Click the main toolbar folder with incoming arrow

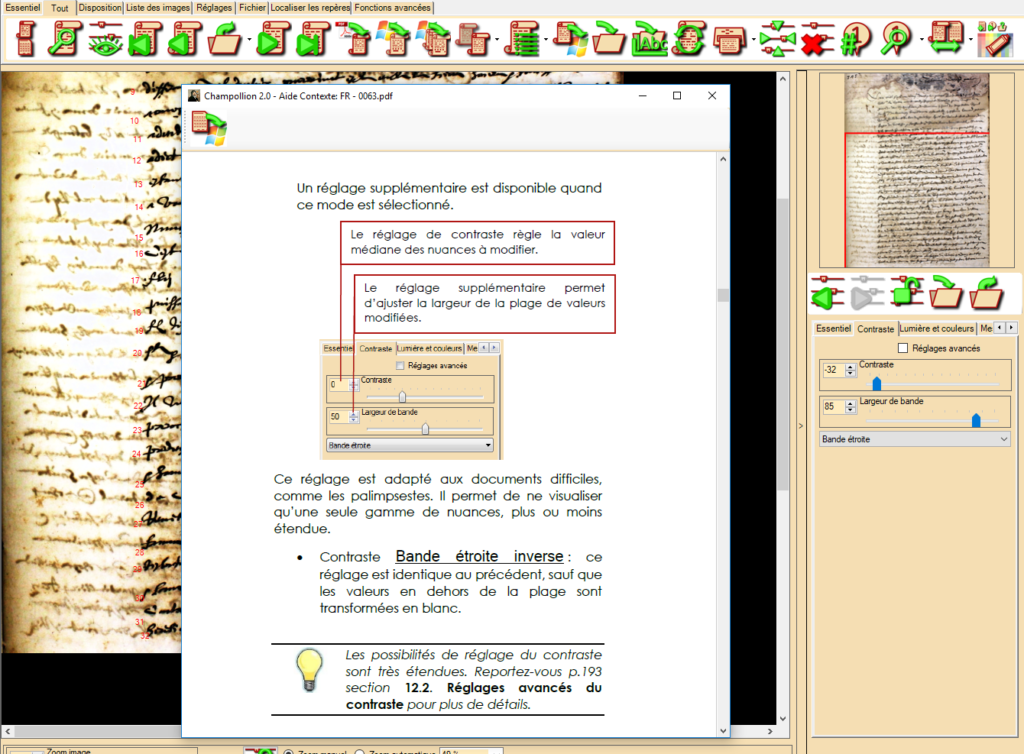tap(609, 39)
